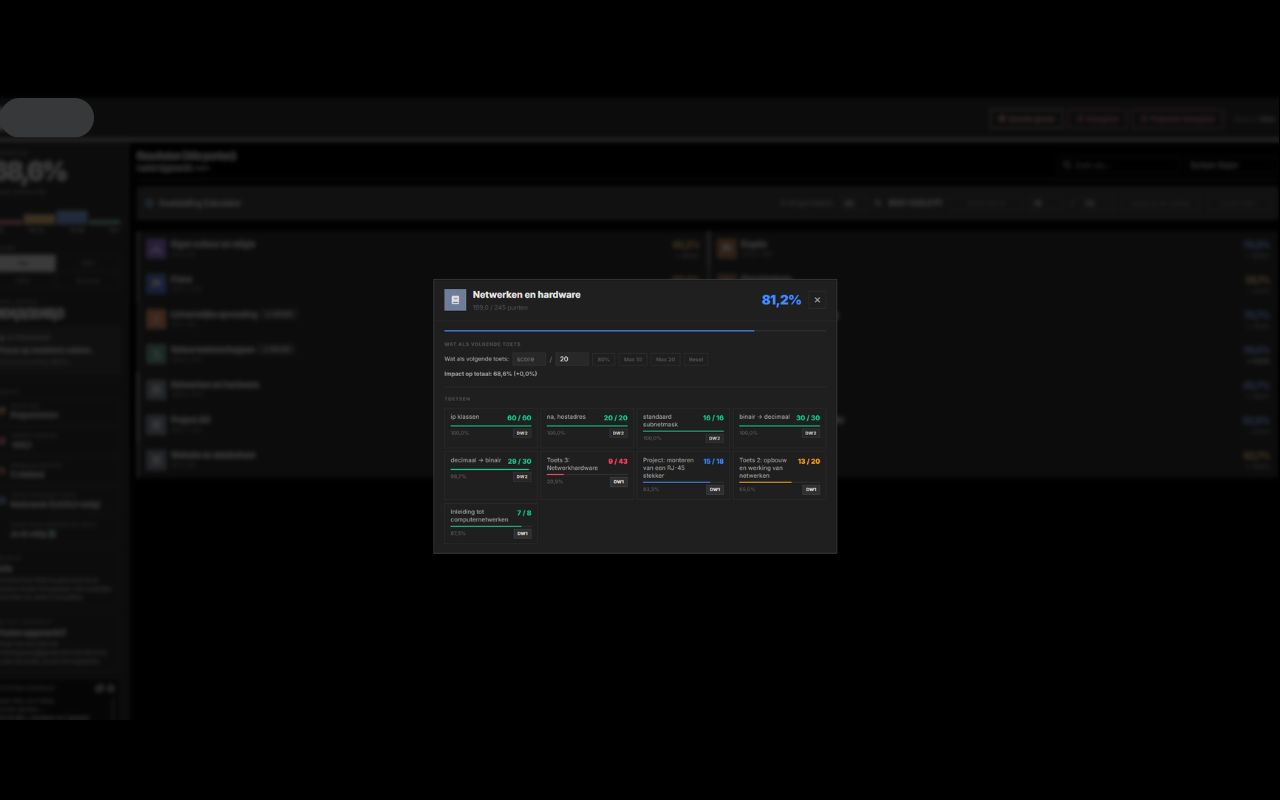Image resolution: width=1280 pixels, height=800 pixels.
Task: Click the red progress bar of Toets 3
Action: 555,475
